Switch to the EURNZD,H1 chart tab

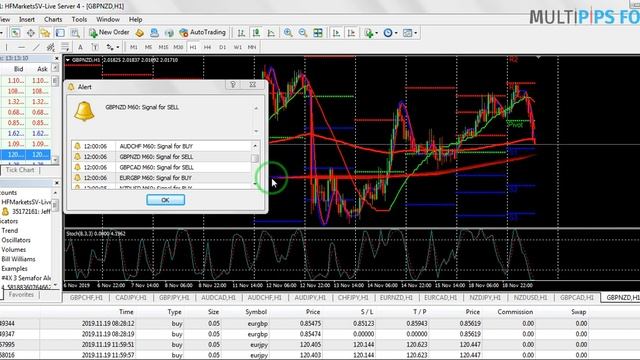coord(396,298)
